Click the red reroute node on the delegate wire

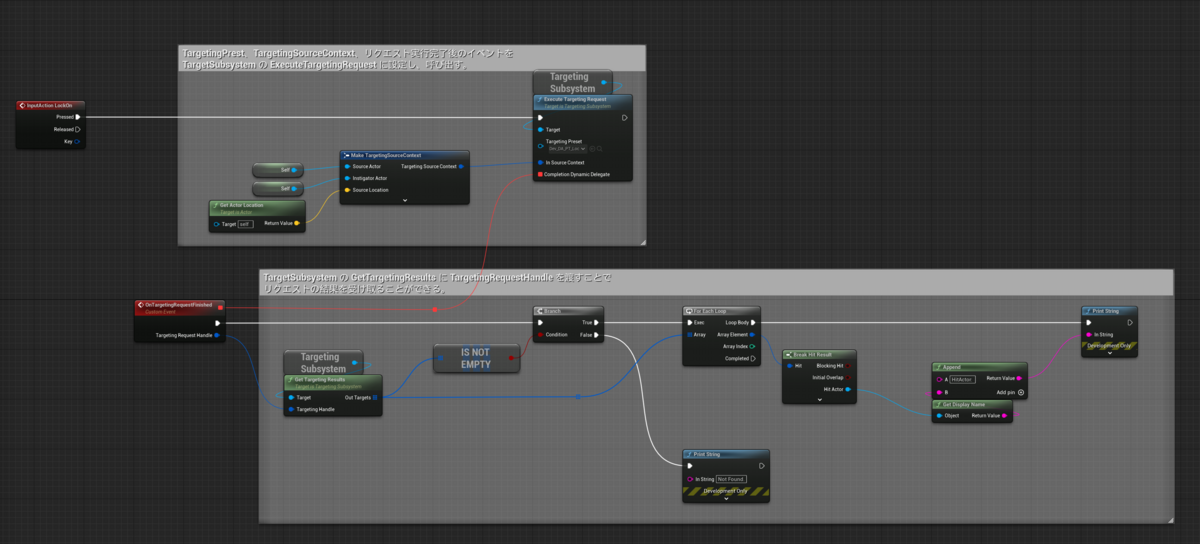[436, 310]
